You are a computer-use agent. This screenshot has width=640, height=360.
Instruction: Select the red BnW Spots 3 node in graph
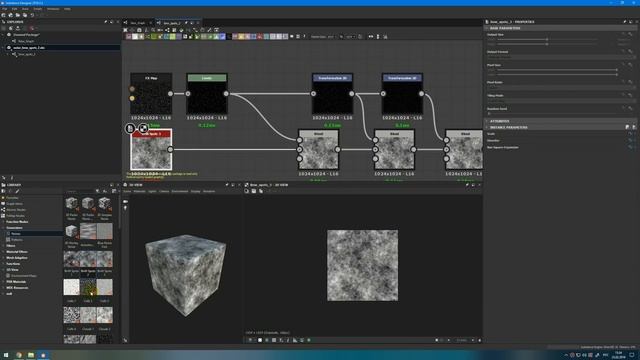[x=151, y=149]
